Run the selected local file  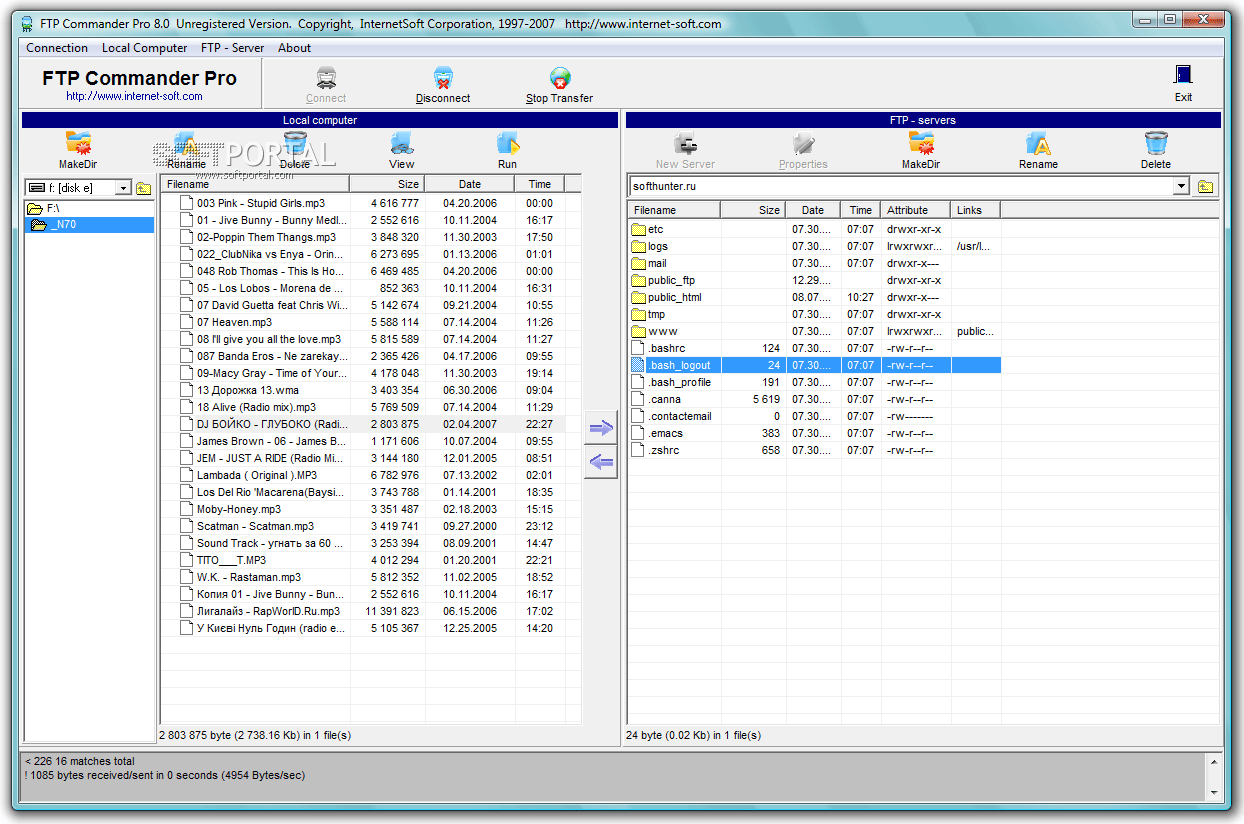[508, 143]
